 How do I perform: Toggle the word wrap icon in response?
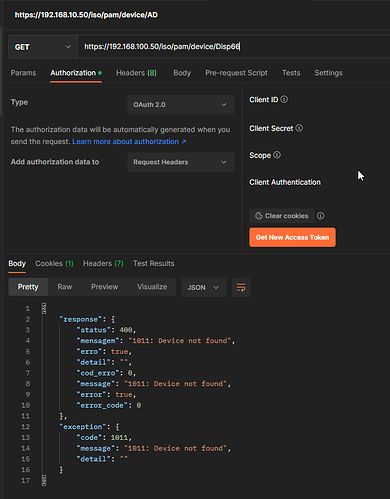[x=241, y=287]
